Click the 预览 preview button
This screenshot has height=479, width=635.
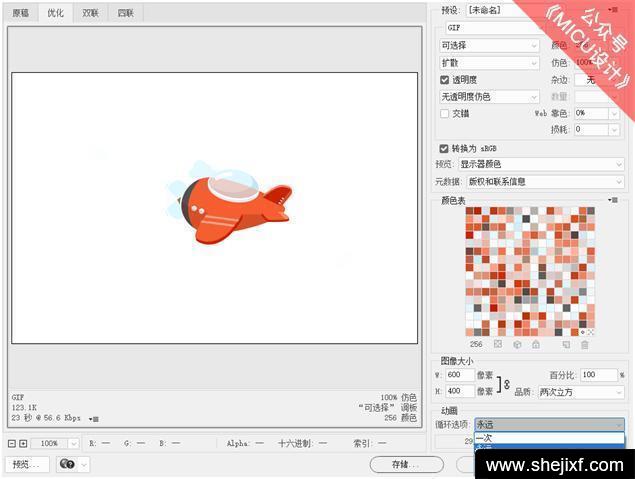[26, 465]
